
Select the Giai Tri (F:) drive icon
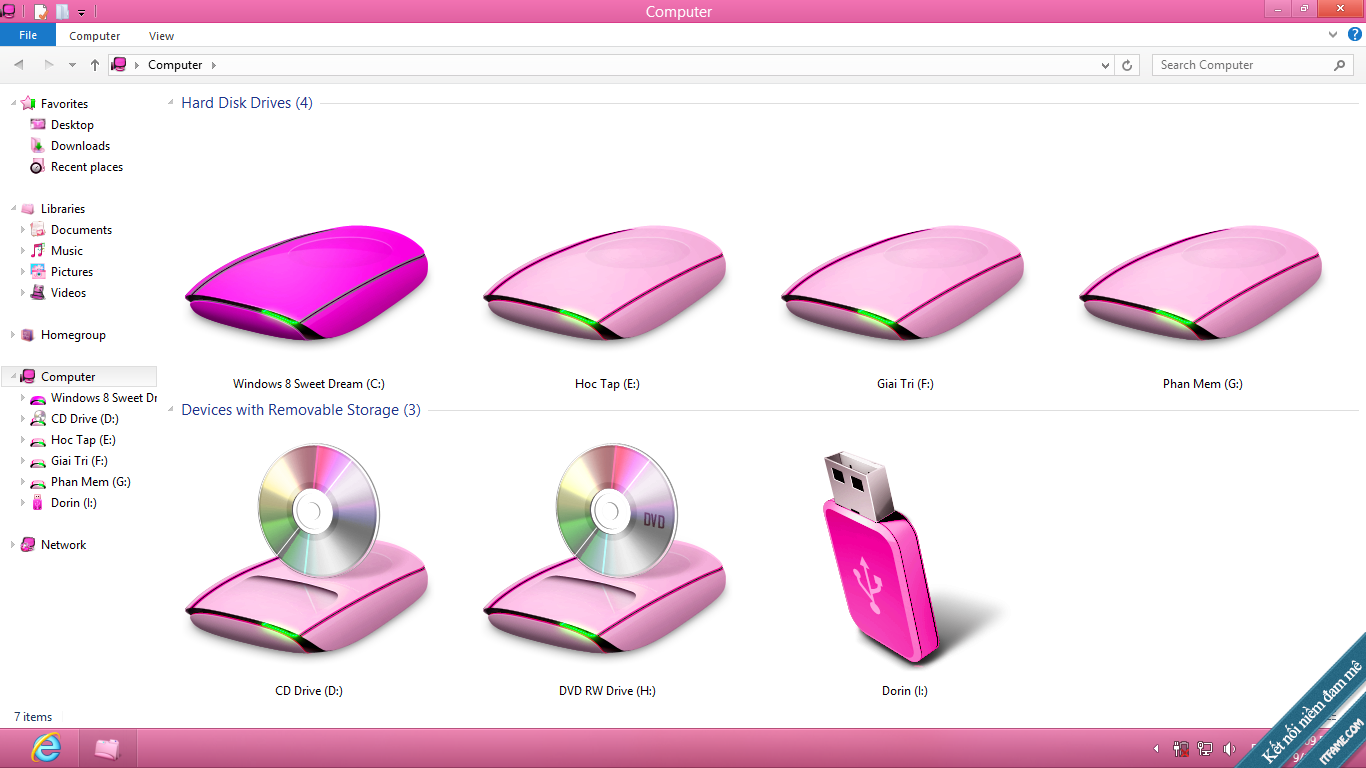(904, 284)
